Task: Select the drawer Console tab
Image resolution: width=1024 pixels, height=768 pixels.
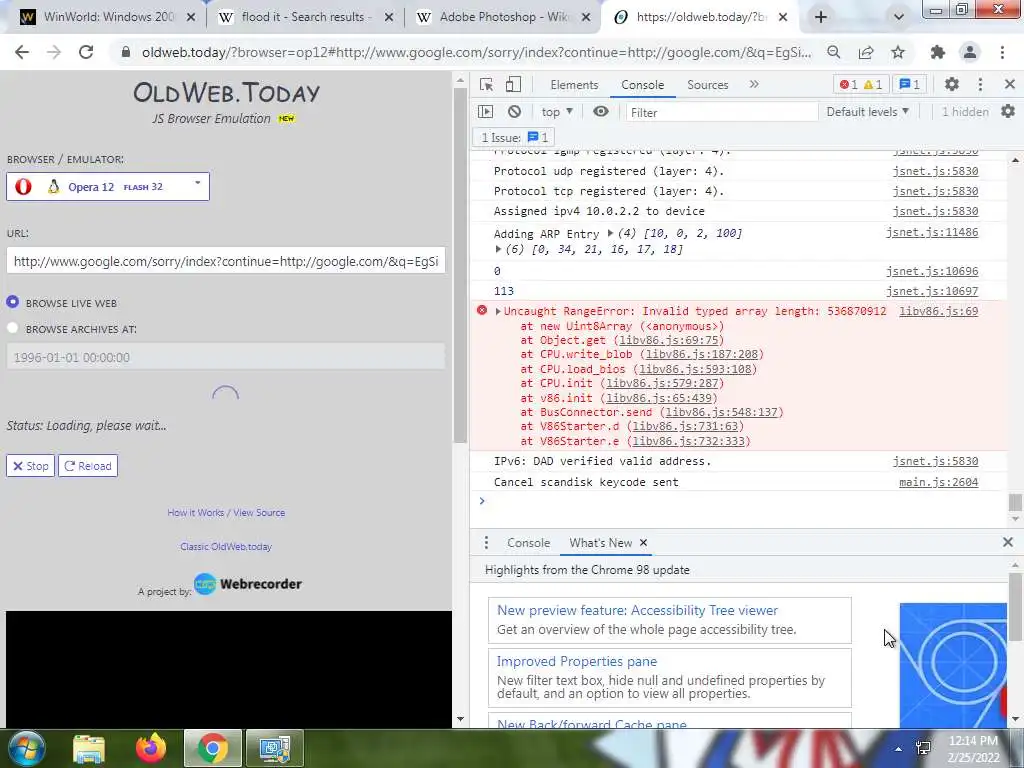Action: point(528,543)
